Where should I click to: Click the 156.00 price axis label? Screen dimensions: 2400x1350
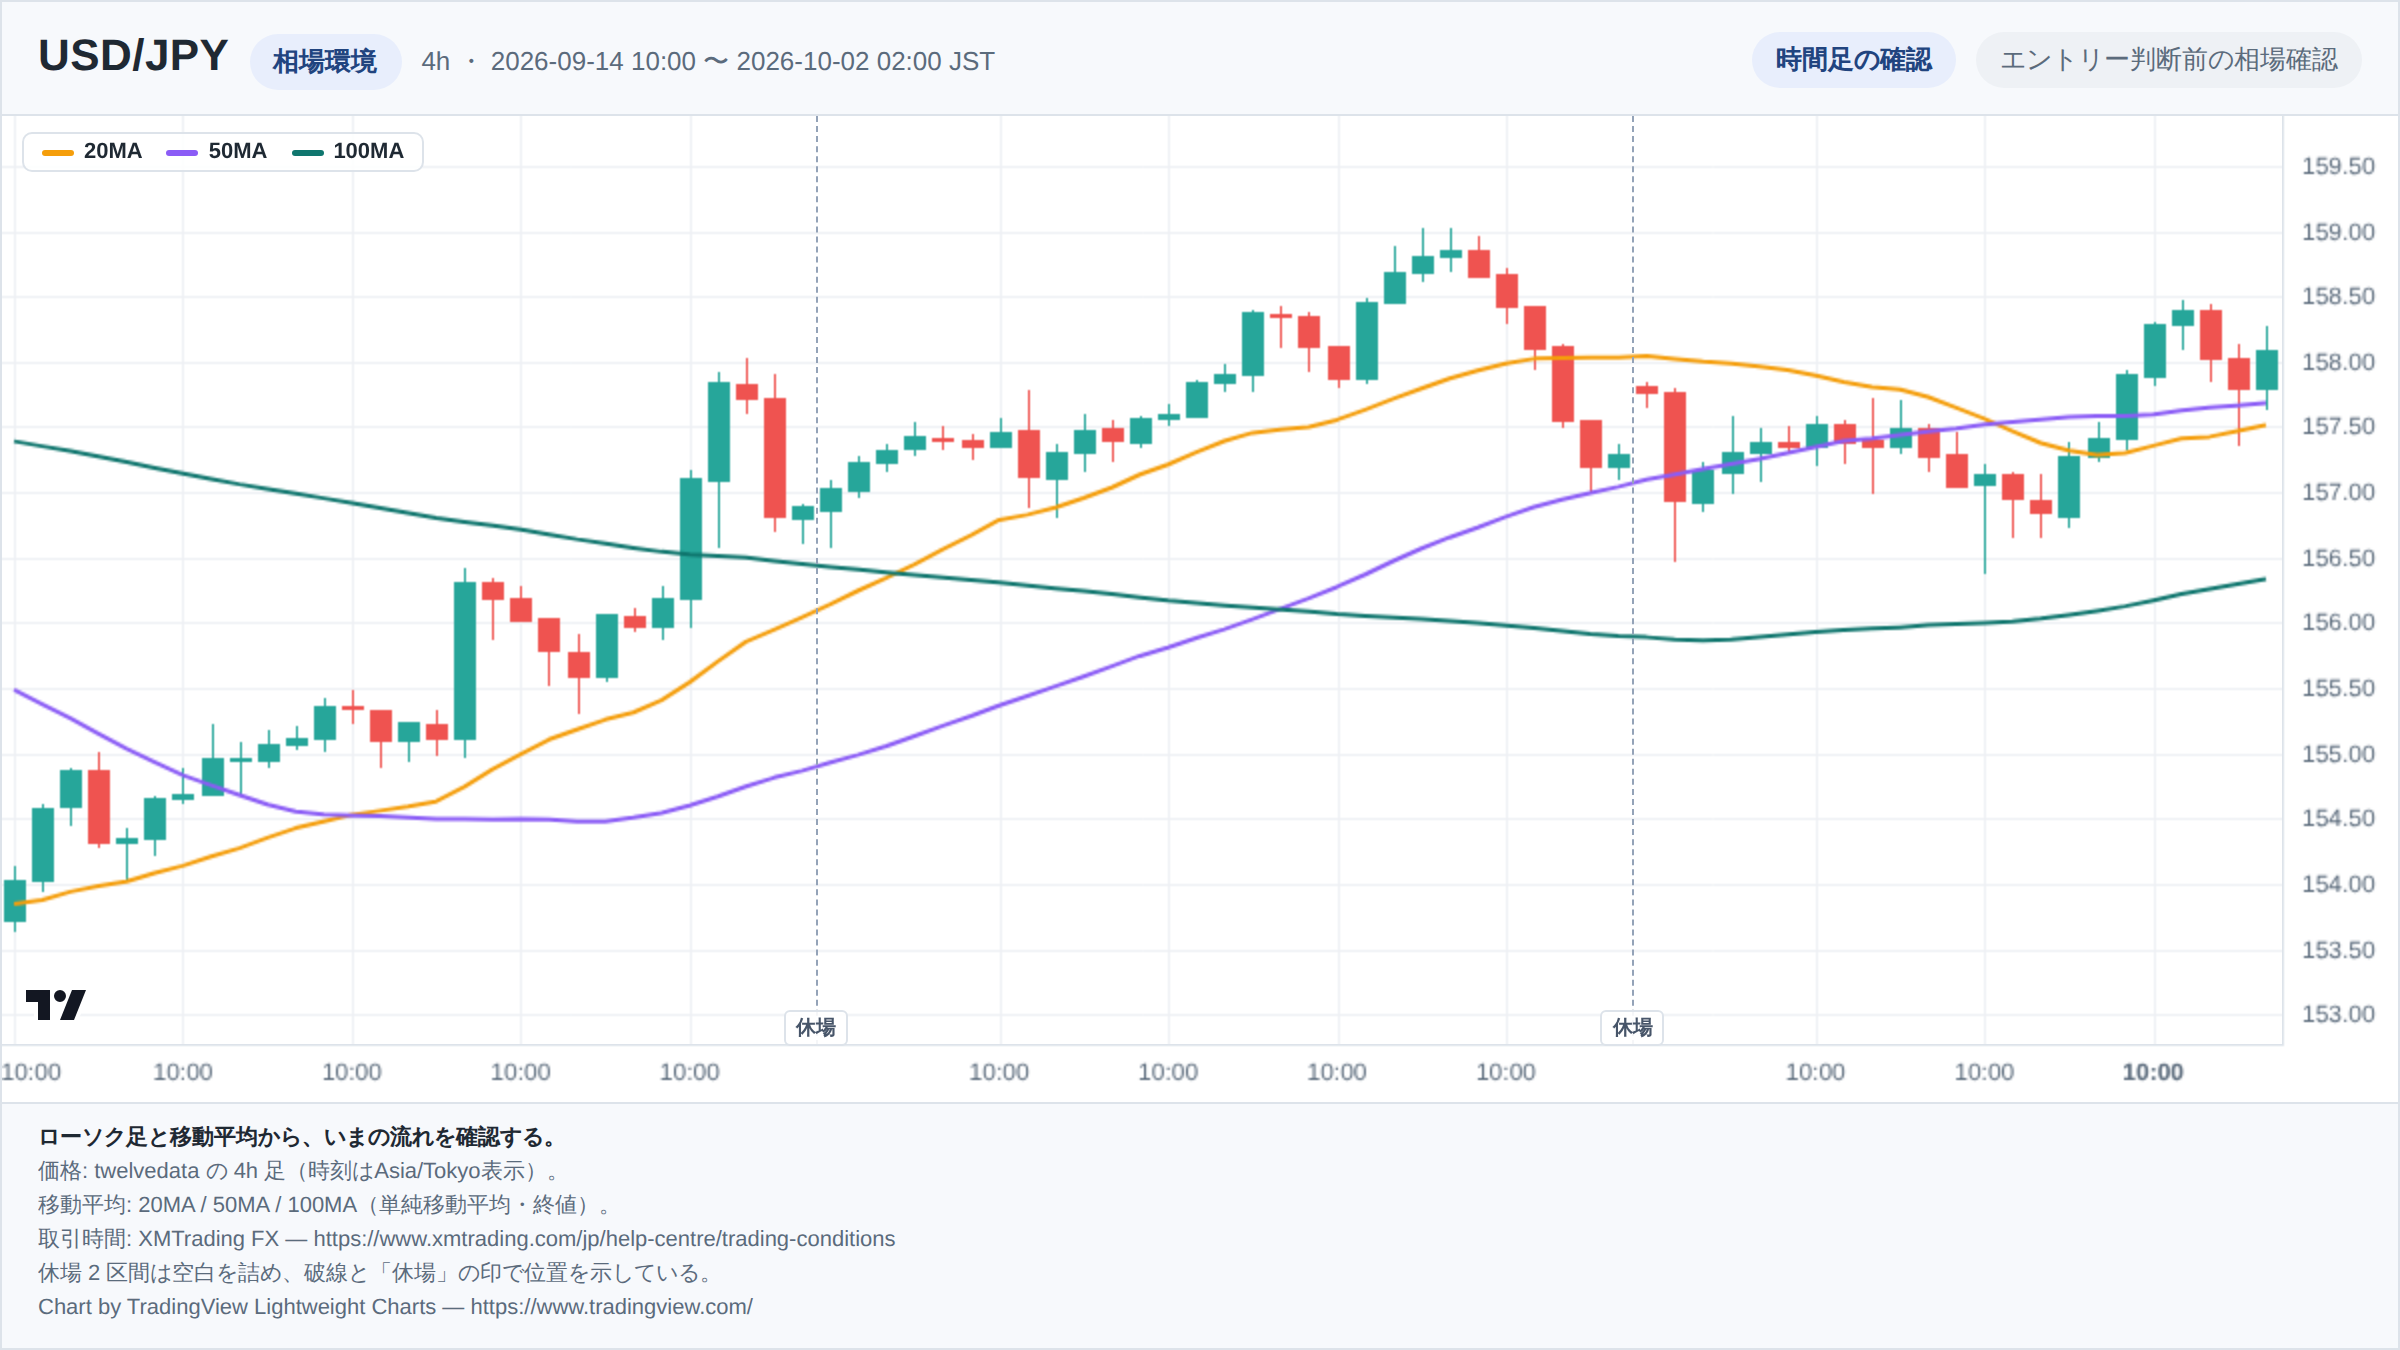click(x=2338, y=622)
